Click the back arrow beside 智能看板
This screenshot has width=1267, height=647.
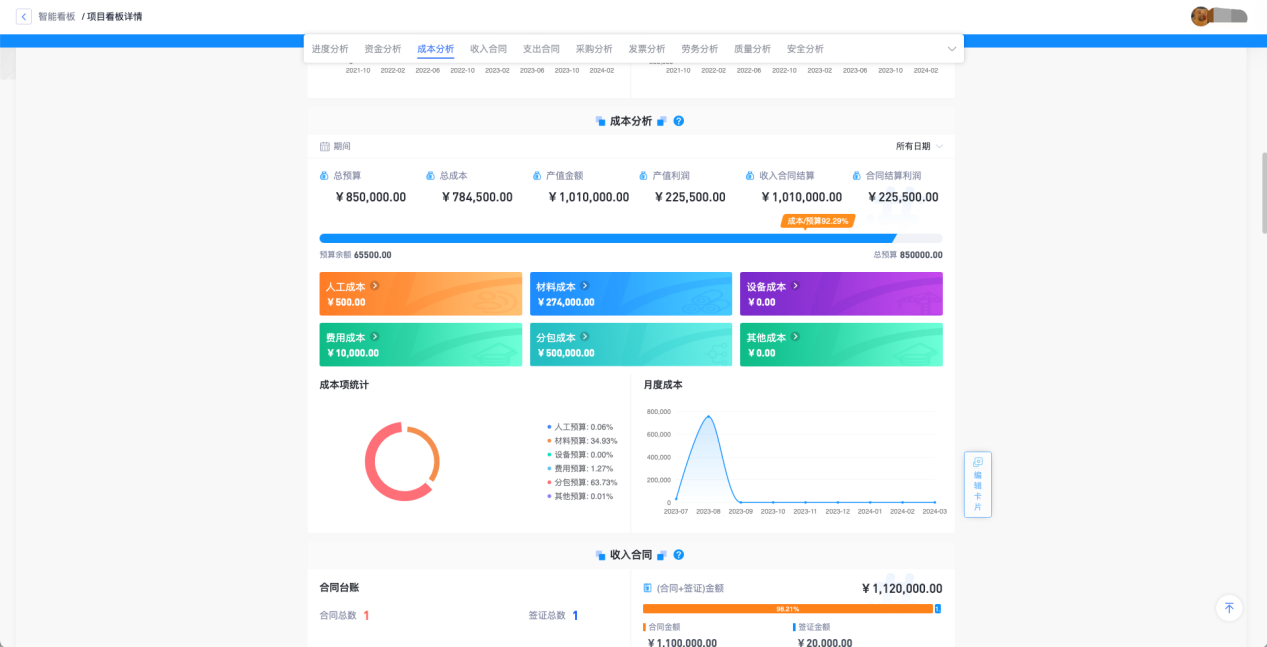point(23,16)
